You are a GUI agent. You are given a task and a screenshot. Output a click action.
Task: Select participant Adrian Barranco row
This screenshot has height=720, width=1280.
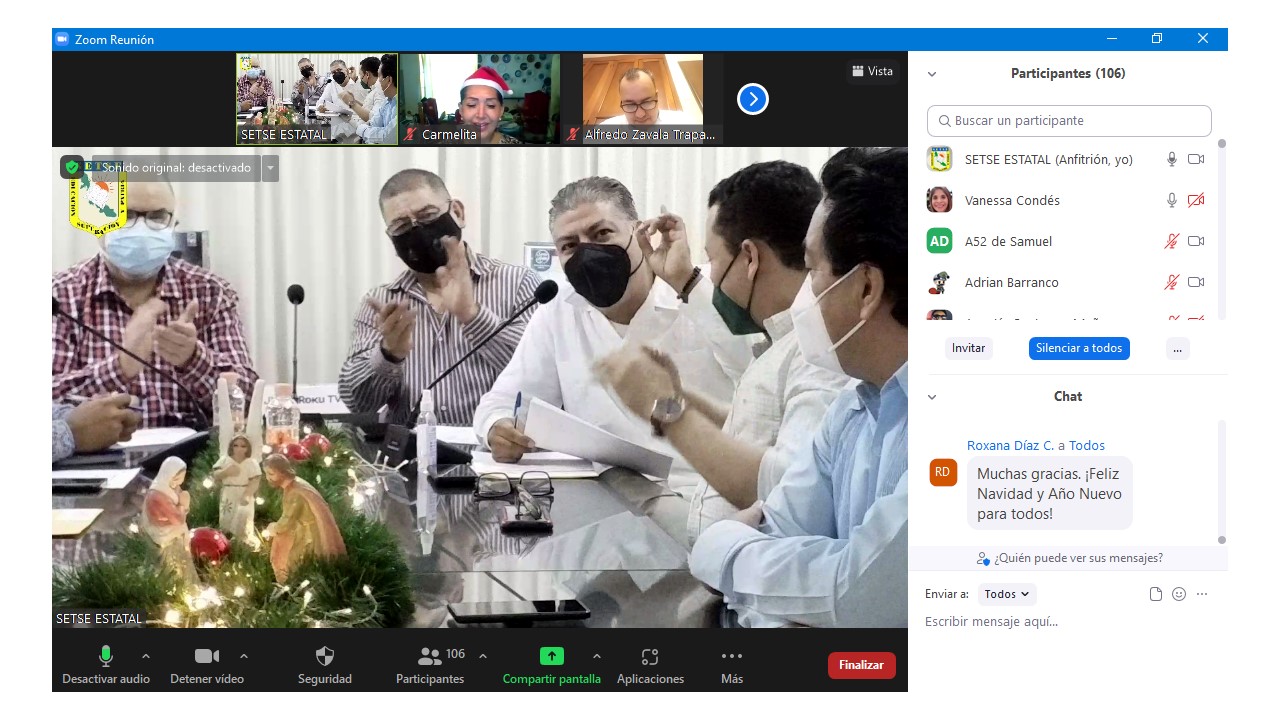1067,282
